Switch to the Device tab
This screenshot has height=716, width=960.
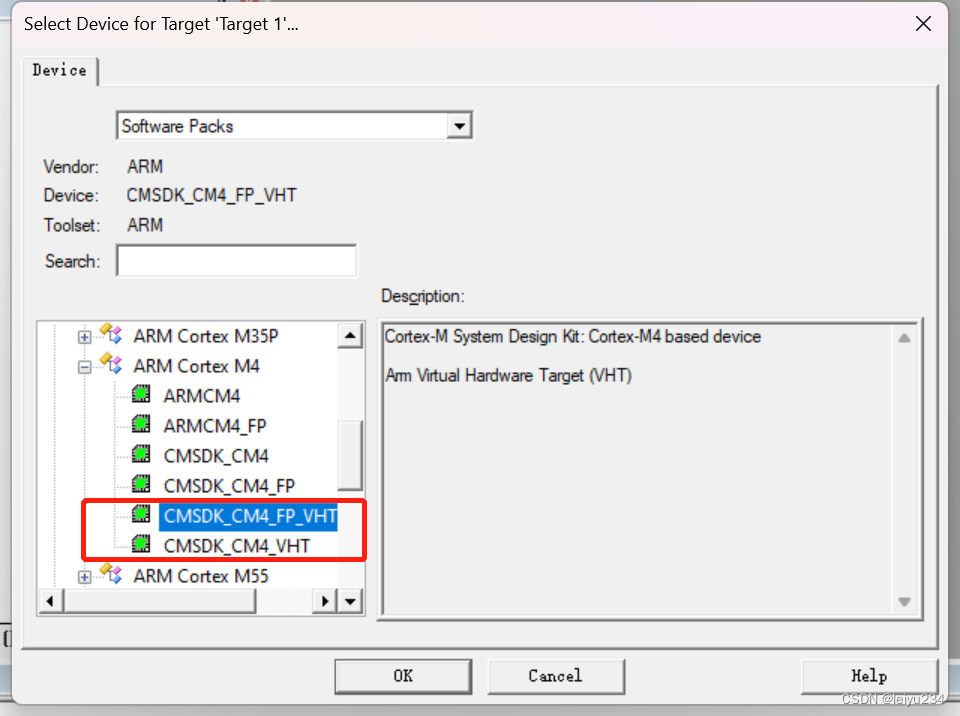[x=59, y=71]
